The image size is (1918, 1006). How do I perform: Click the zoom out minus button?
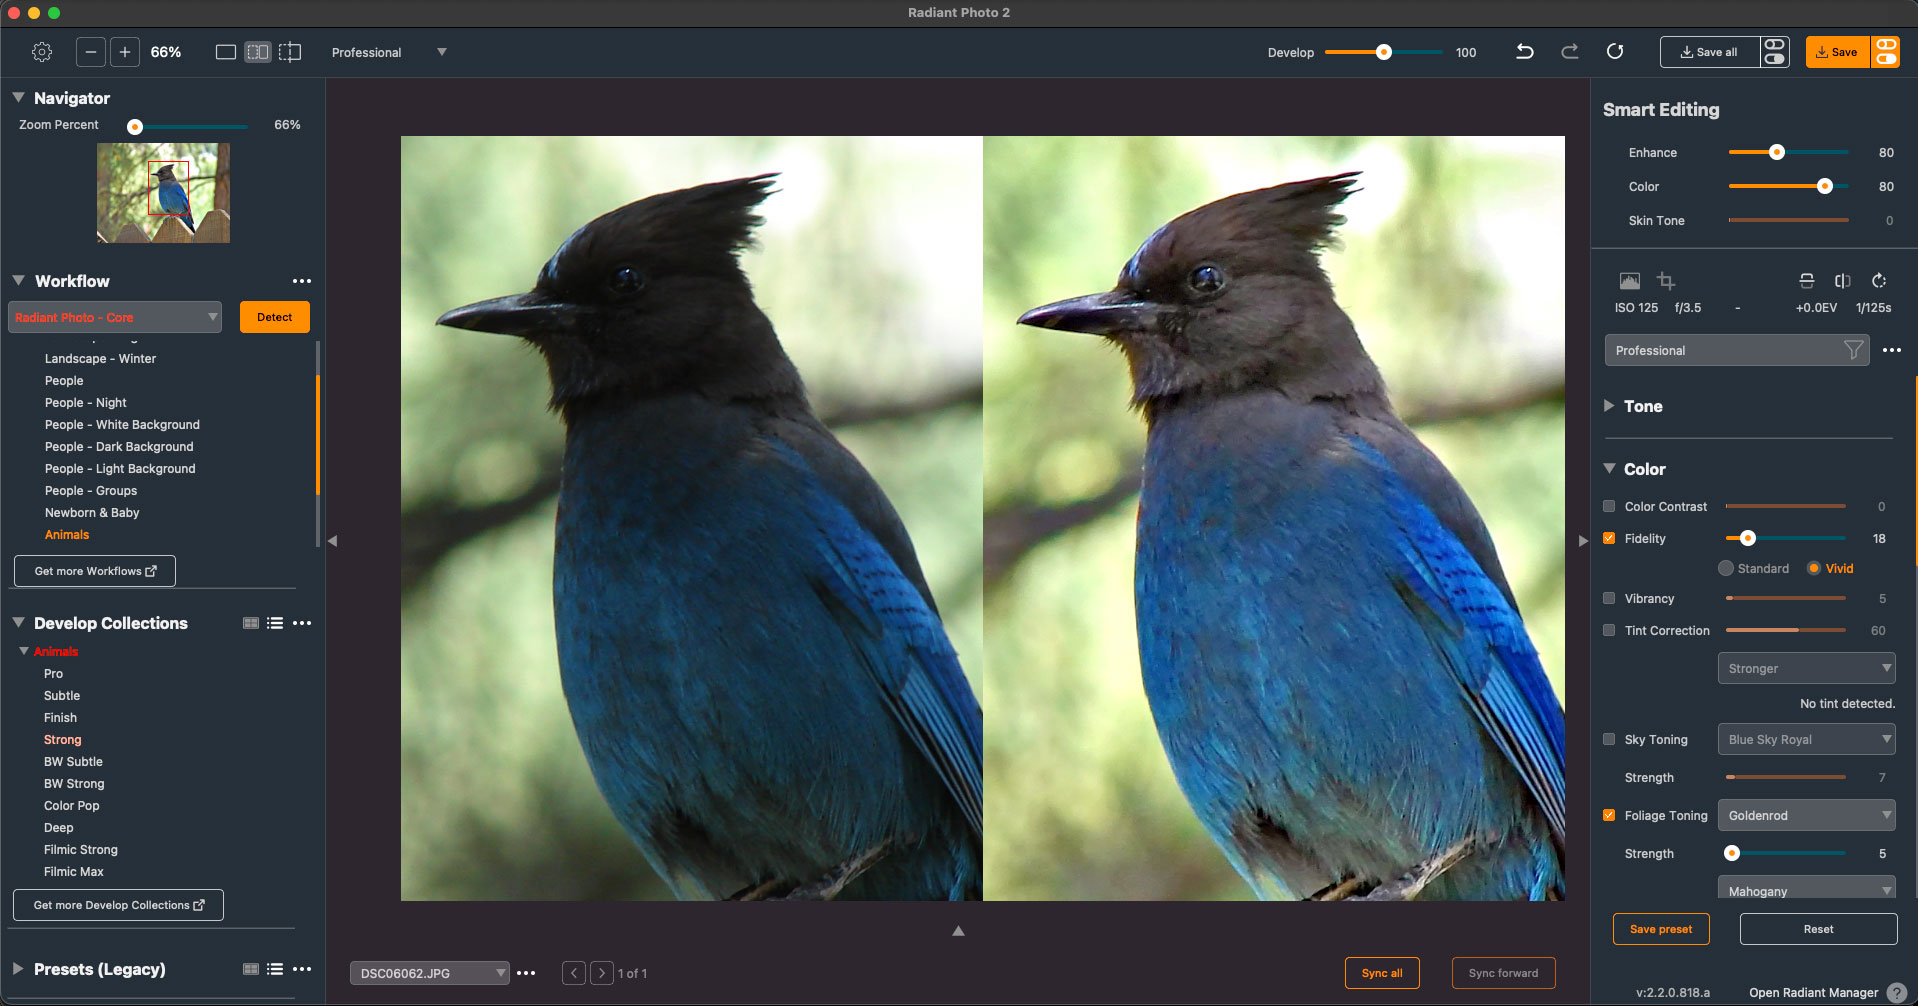[x=90, y=52]
